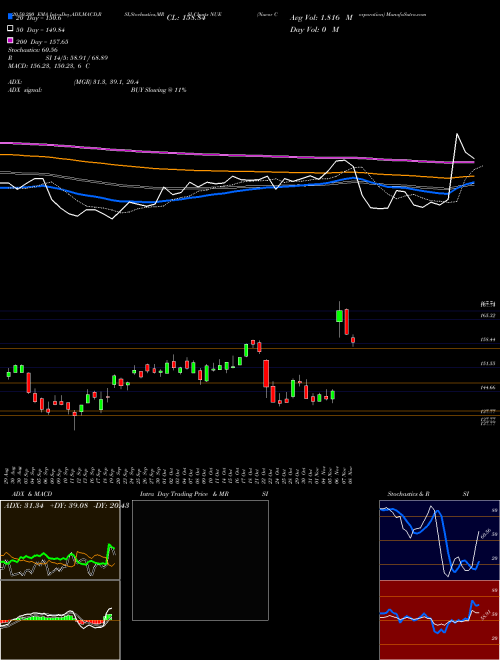Image resolution: width=500 pixels, height=660 pixels.
Task: Click the tall red candlestick at the price peak
Action: click(x=346, y=322)
